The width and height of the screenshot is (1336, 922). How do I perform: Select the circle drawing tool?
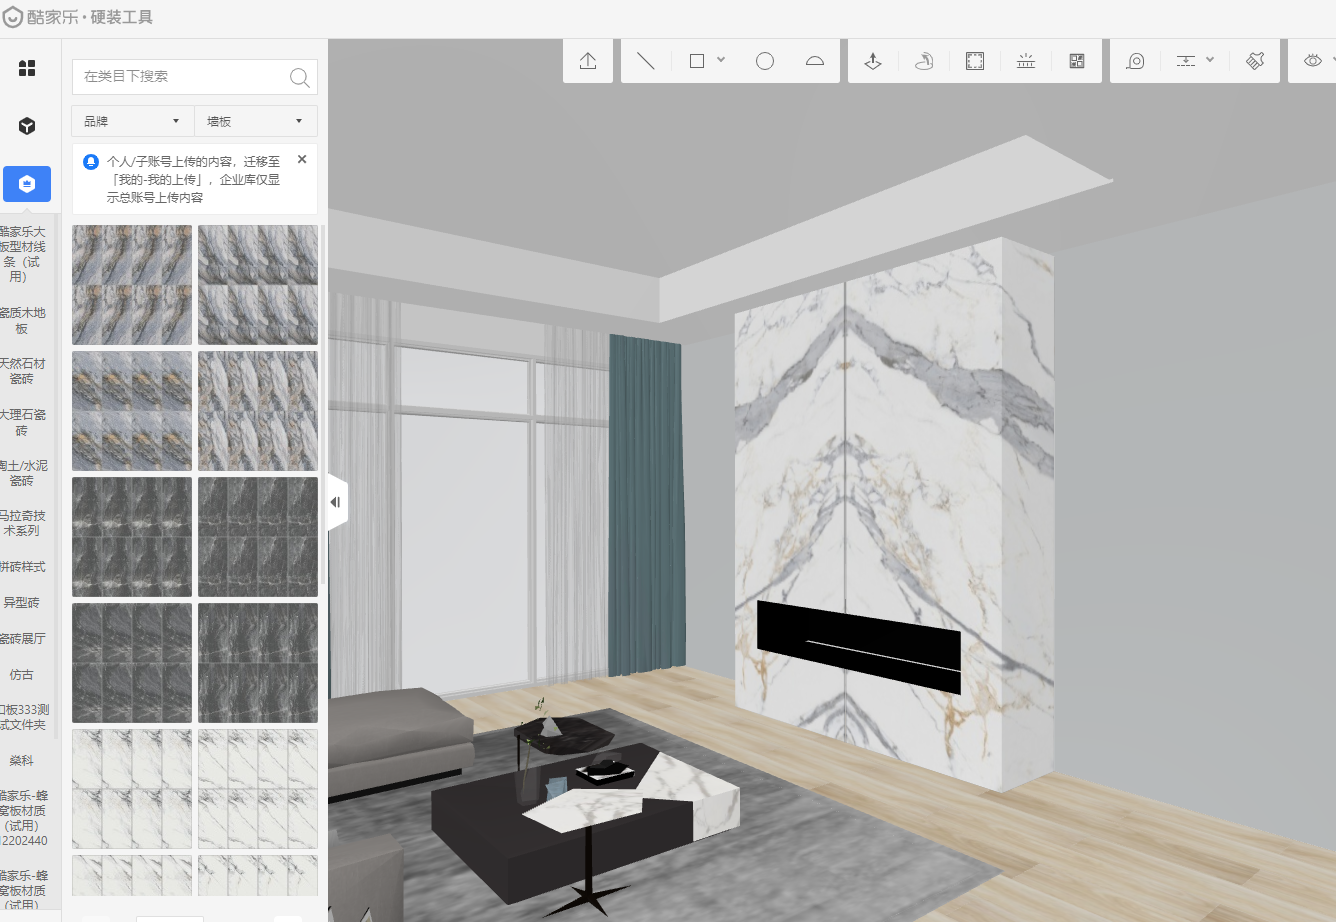[765, 61]
